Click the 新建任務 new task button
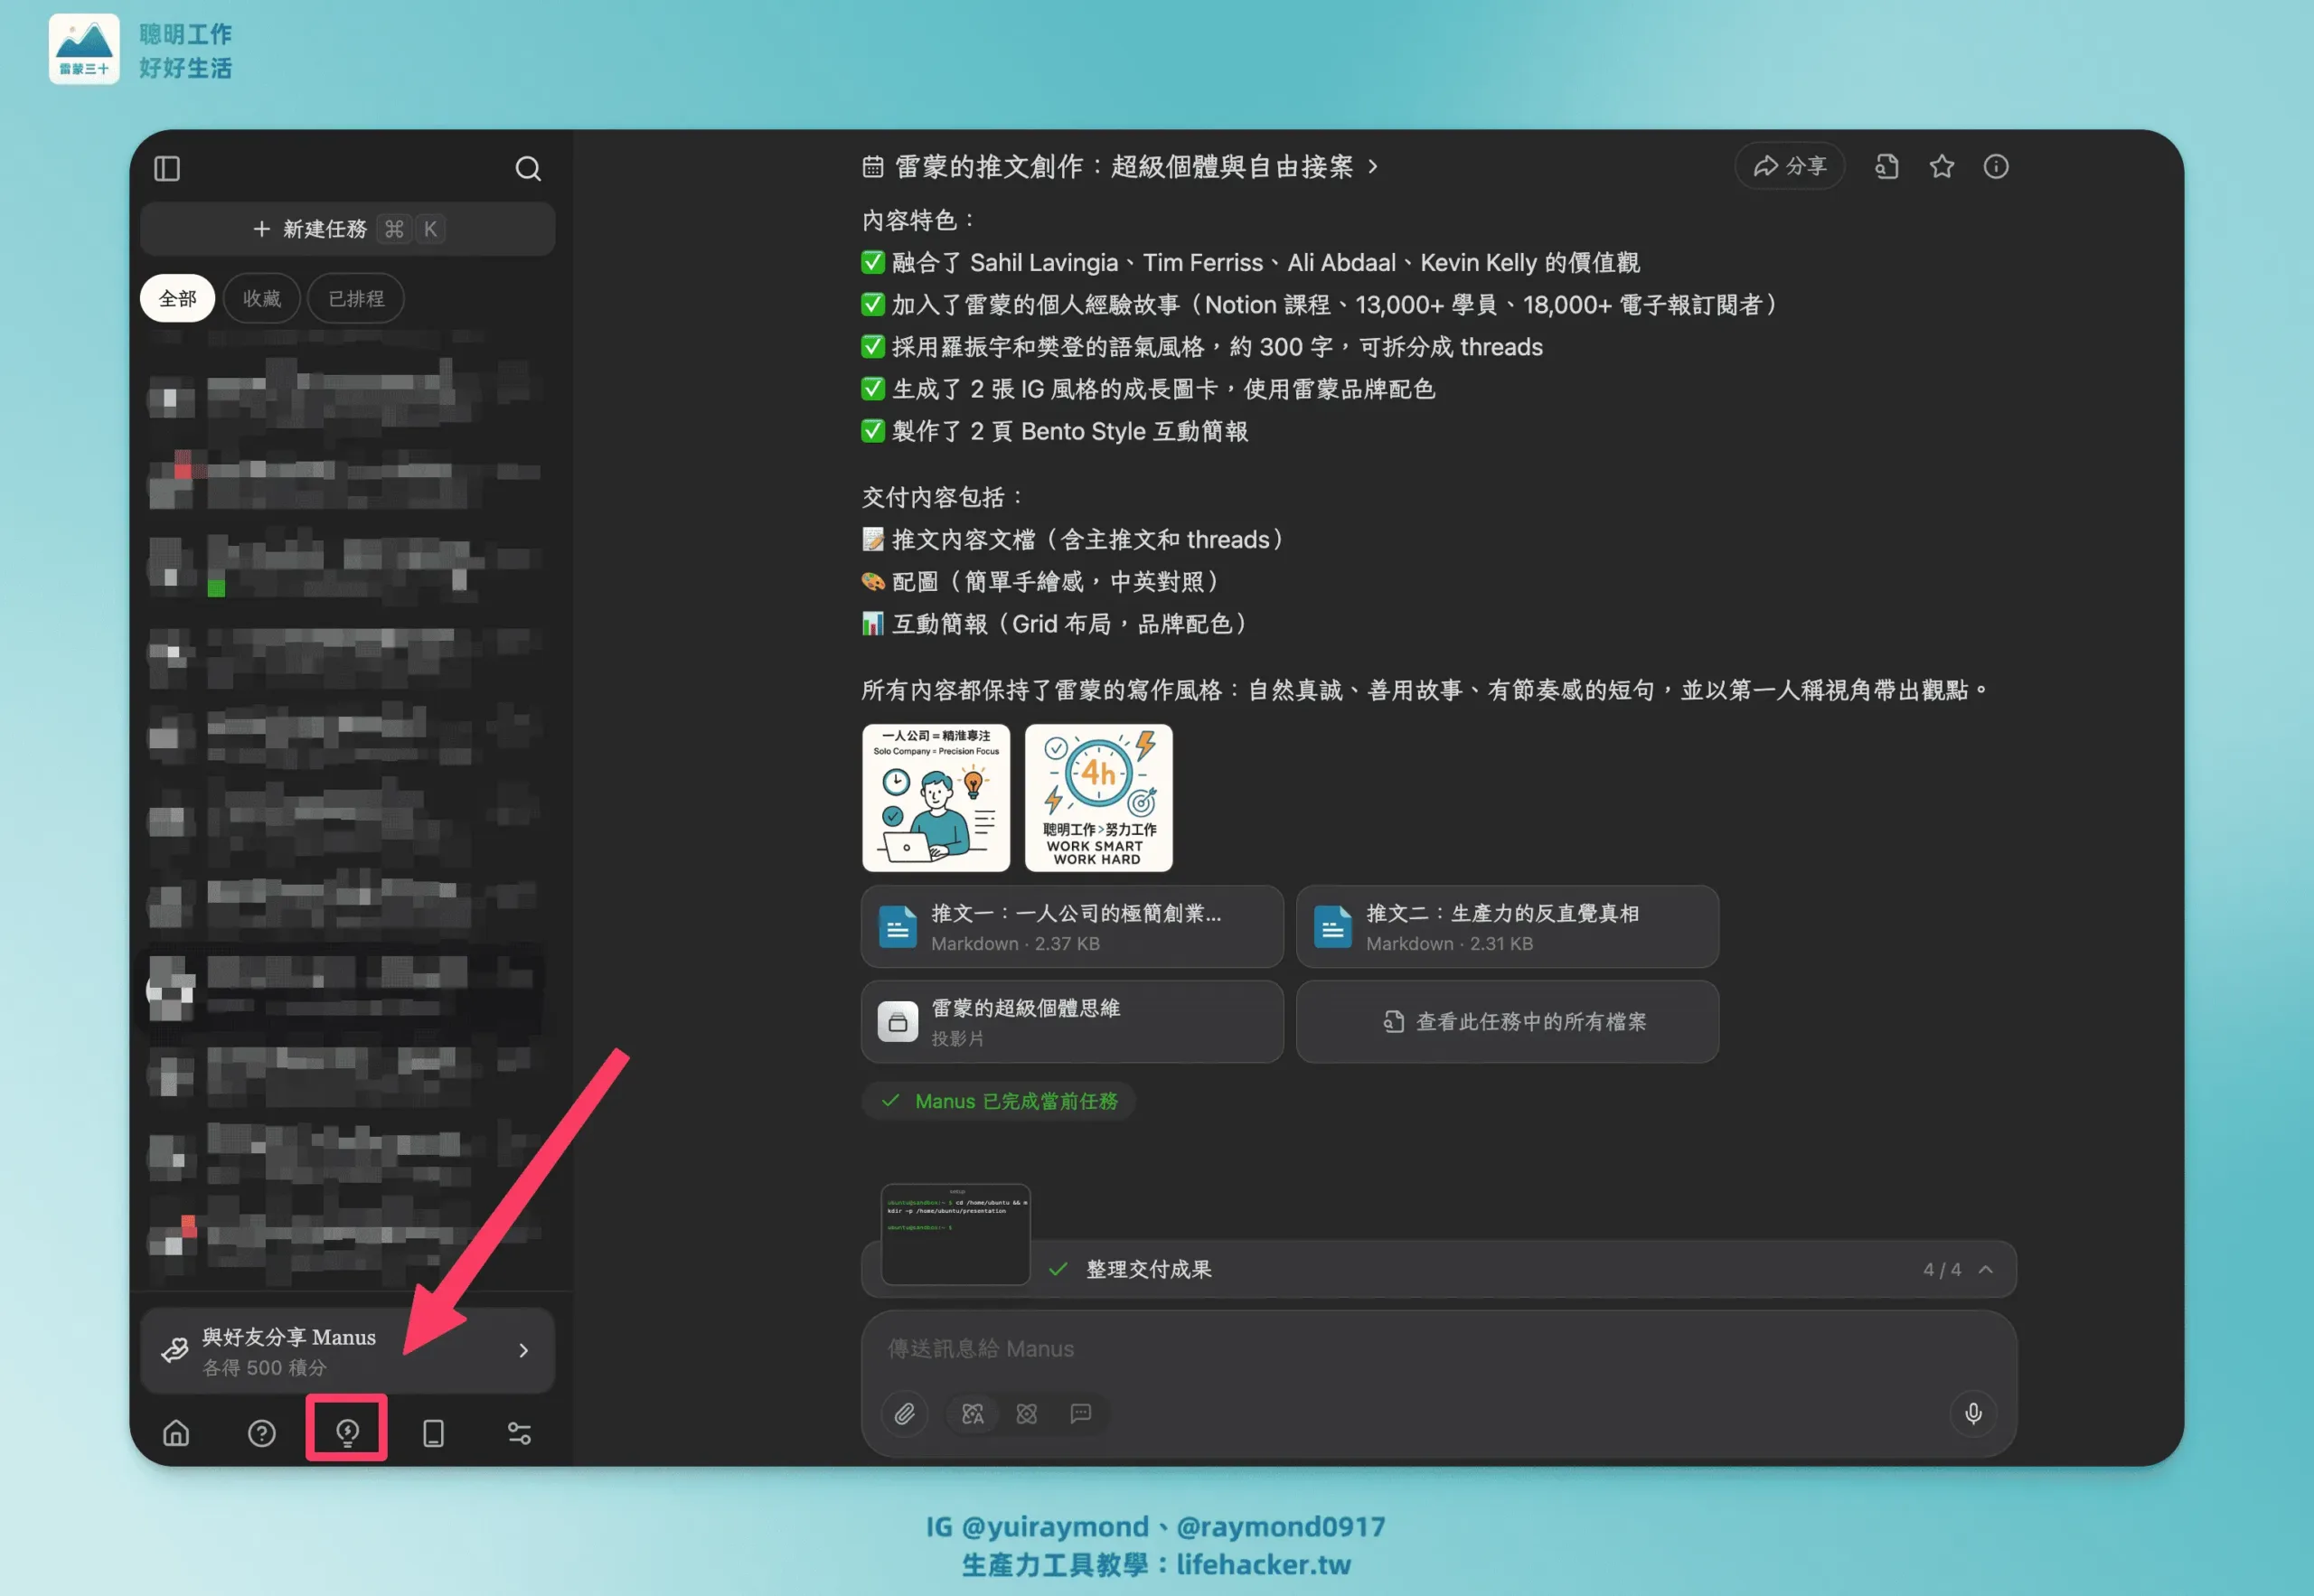This screenshot has height=1596, width=2314. pos(347,229)
